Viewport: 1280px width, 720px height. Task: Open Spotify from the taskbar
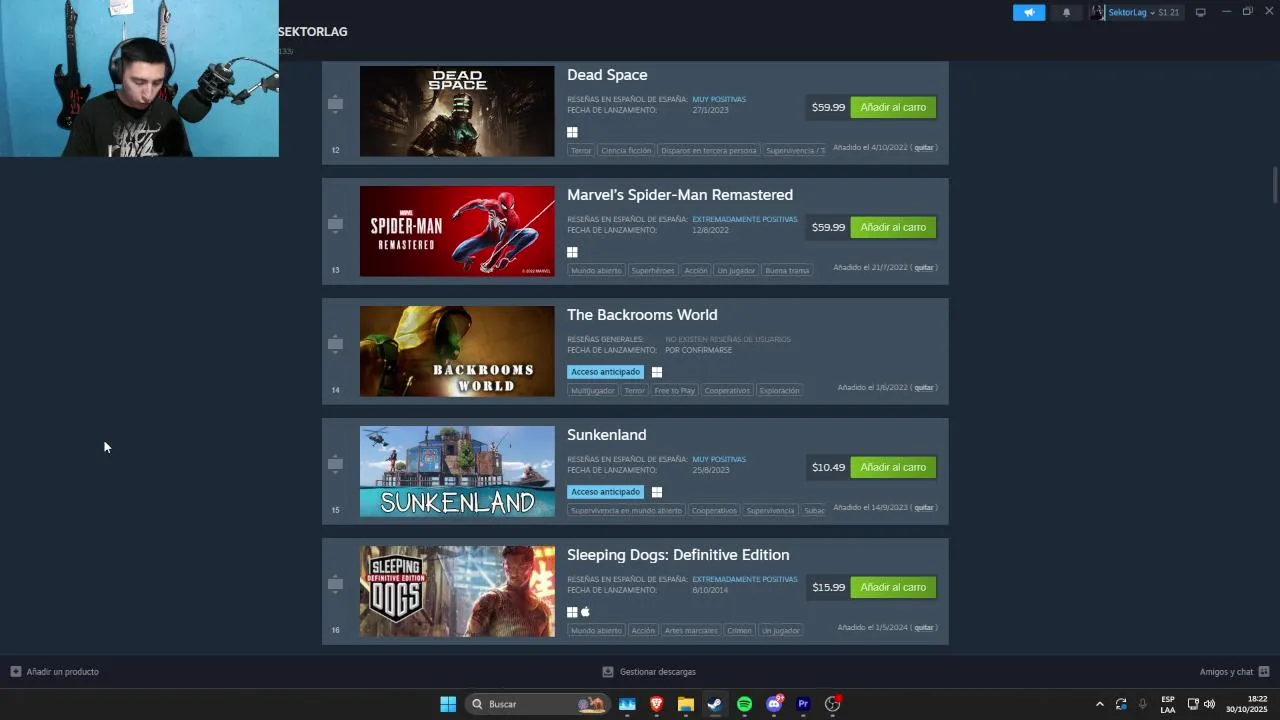[x=744, y=704]
